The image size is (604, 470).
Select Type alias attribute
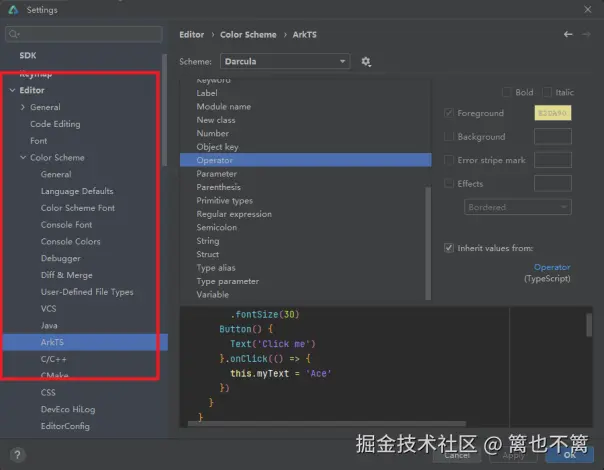[216, 268]
